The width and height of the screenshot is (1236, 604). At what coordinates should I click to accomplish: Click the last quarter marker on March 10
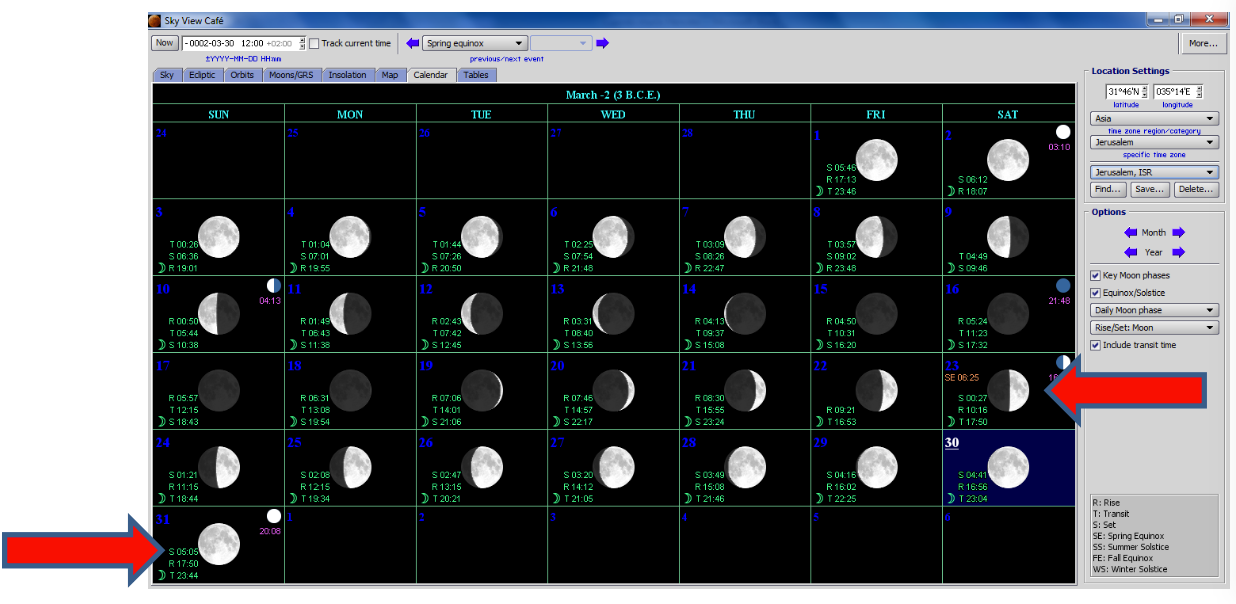(x=273, y=286)
